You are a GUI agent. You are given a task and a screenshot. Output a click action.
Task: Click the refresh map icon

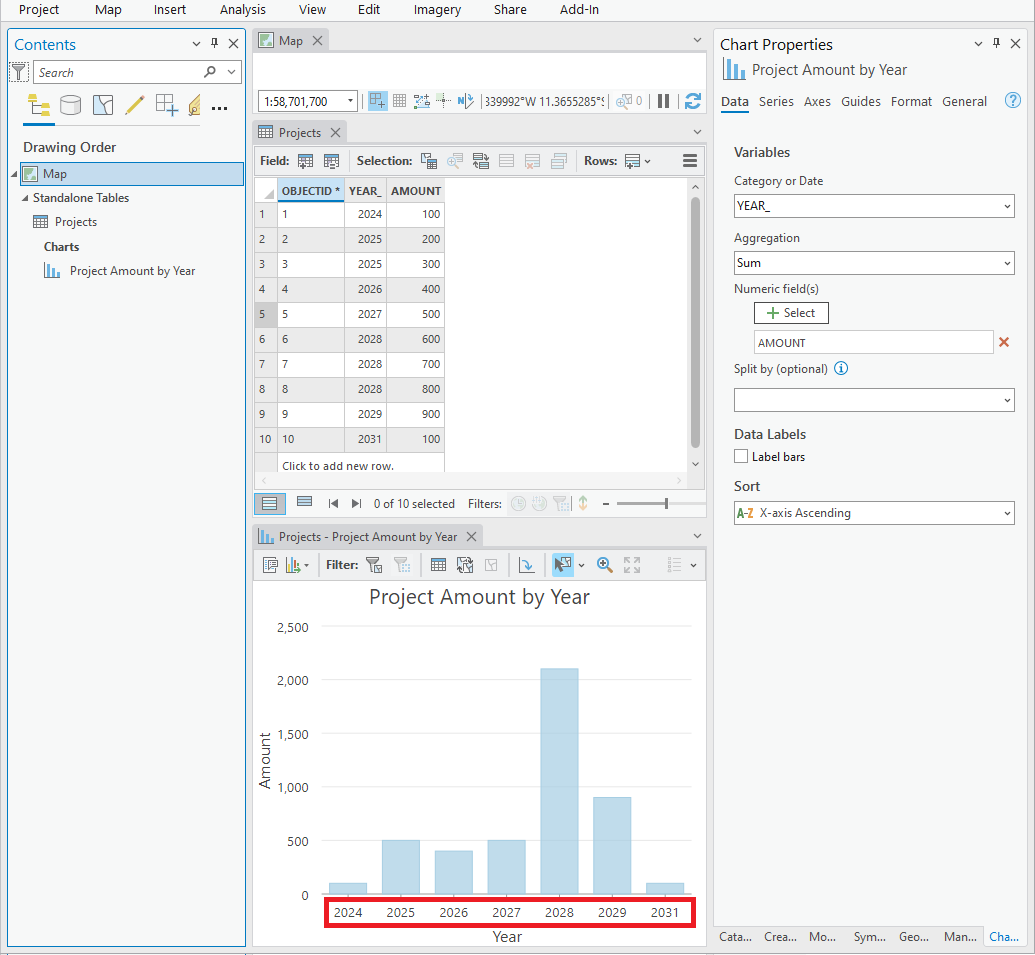692,101
